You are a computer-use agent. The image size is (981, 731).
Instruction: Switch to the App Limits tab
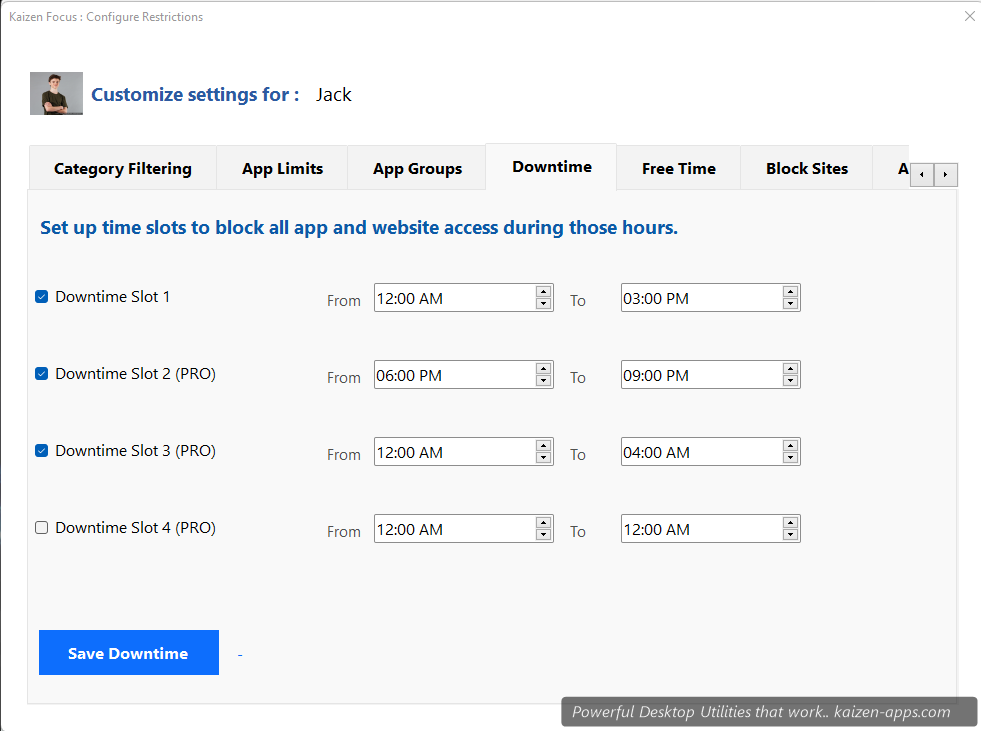(x=282, y=168)
